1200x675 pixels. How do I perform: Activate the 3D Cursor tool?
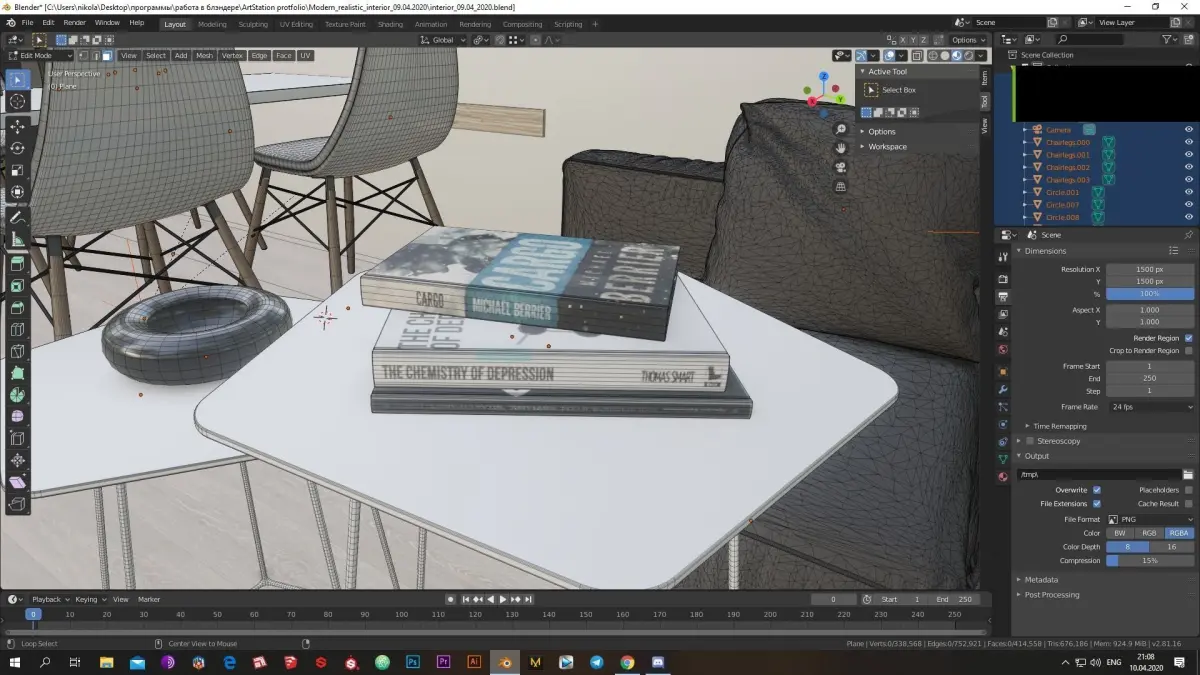[18, 102]
